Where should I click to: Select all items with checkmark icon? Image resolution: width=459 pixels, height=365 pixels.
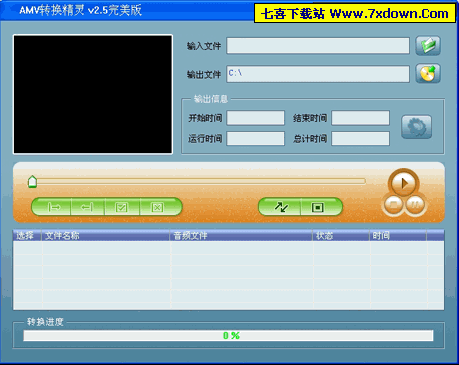coord(122,207)
